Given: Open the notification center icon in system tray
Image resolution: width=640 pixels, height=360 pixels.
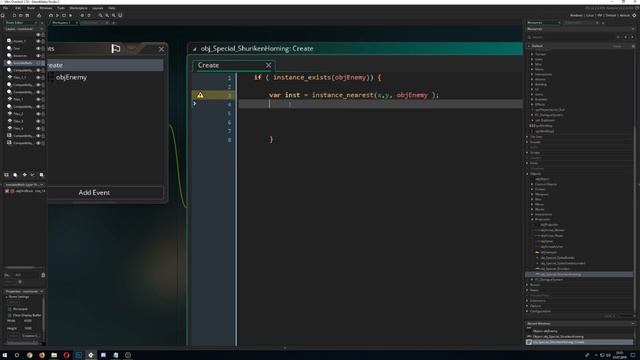Looking at the screenshot, I should coord(633,355).
